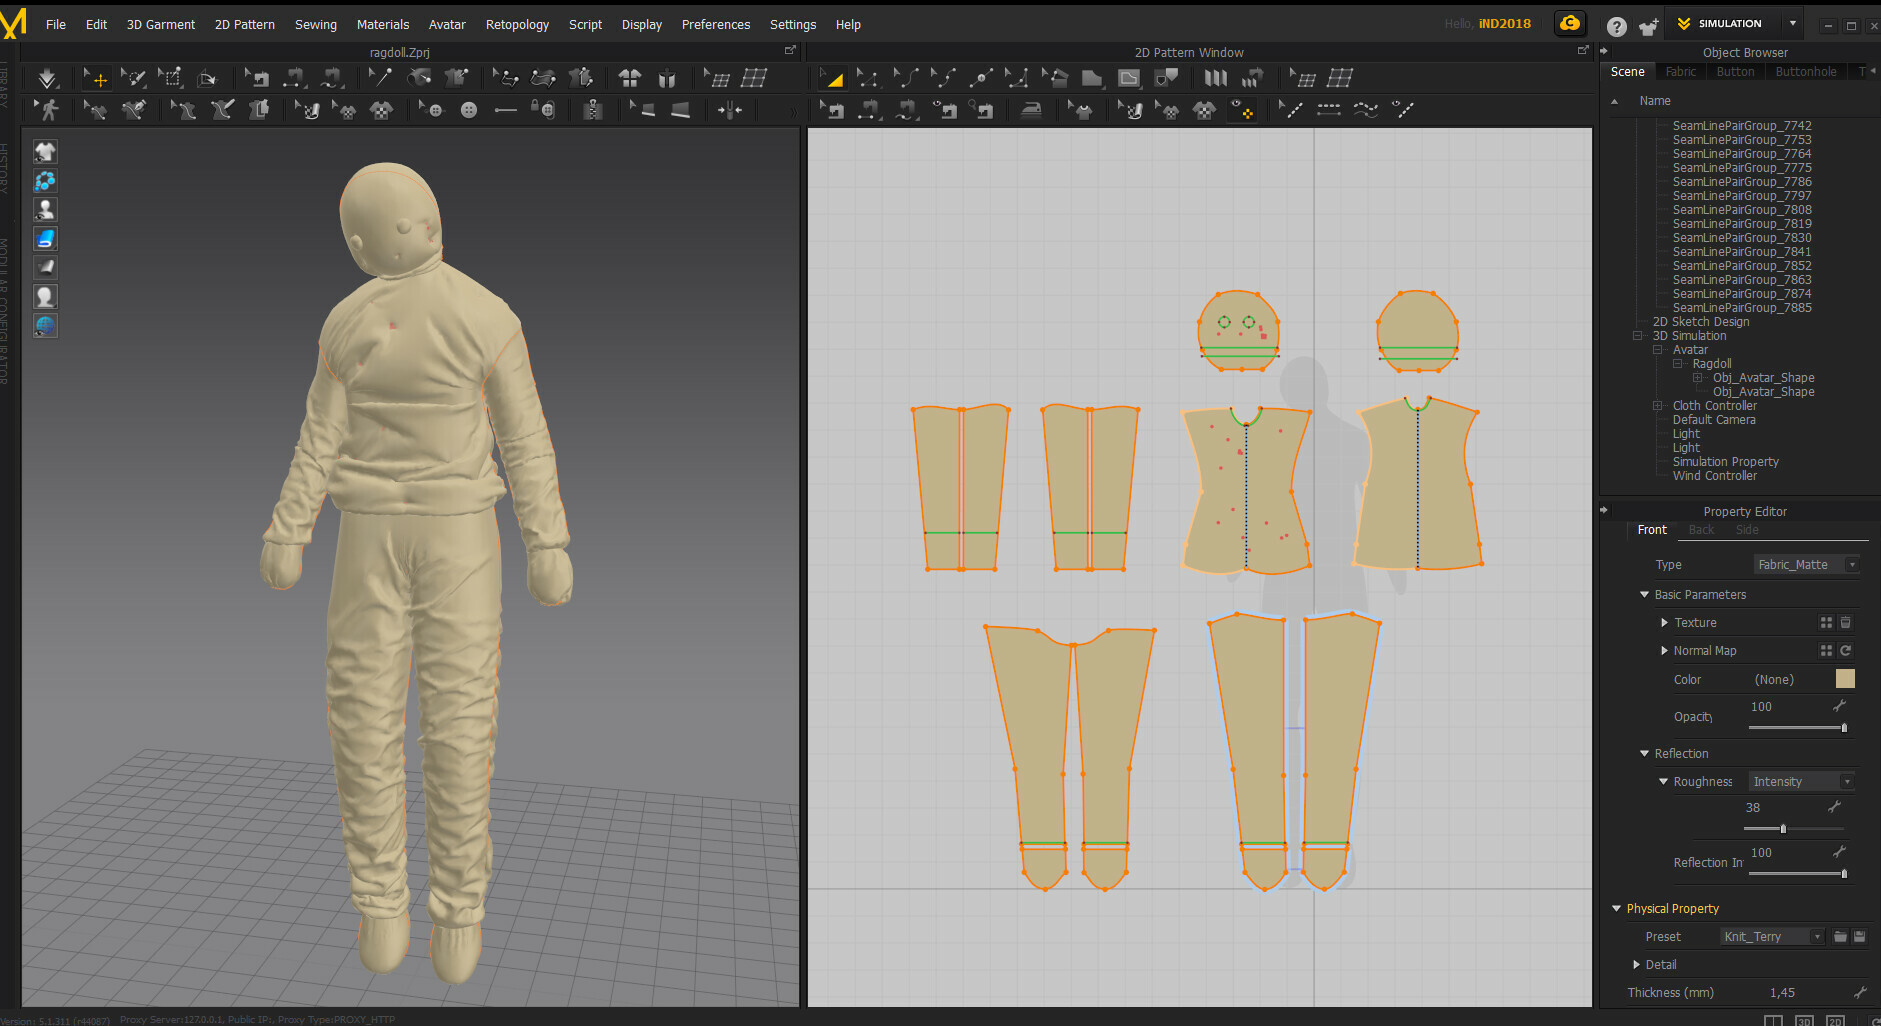
Task: Click the Roughness slider handle
Action: coord(1783,829)
